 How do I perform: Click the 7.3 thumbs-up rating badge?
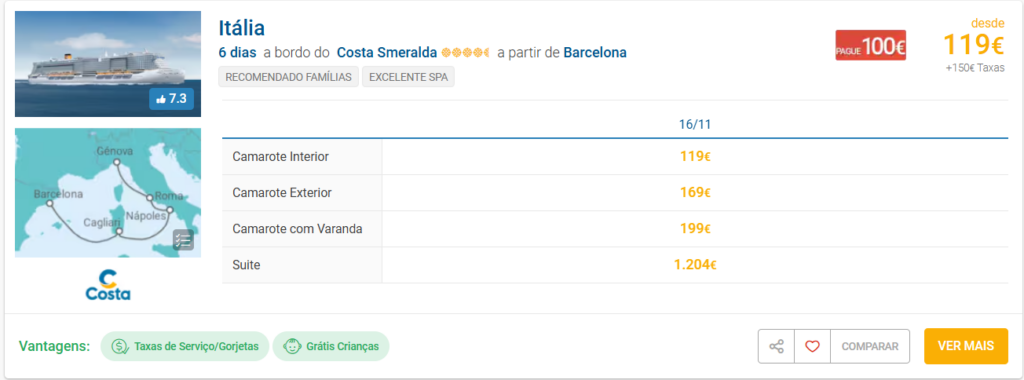tap(172, 99)
